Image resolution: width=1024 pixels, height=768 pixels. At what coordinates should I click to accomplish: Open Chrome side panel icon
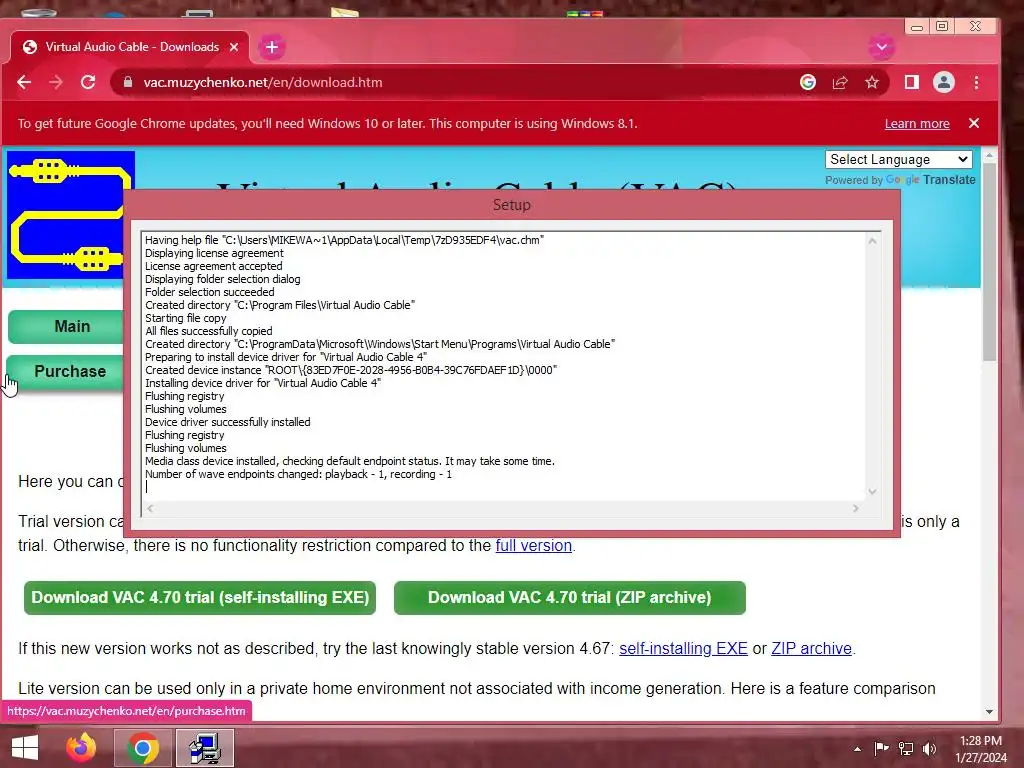pos(912,82)
